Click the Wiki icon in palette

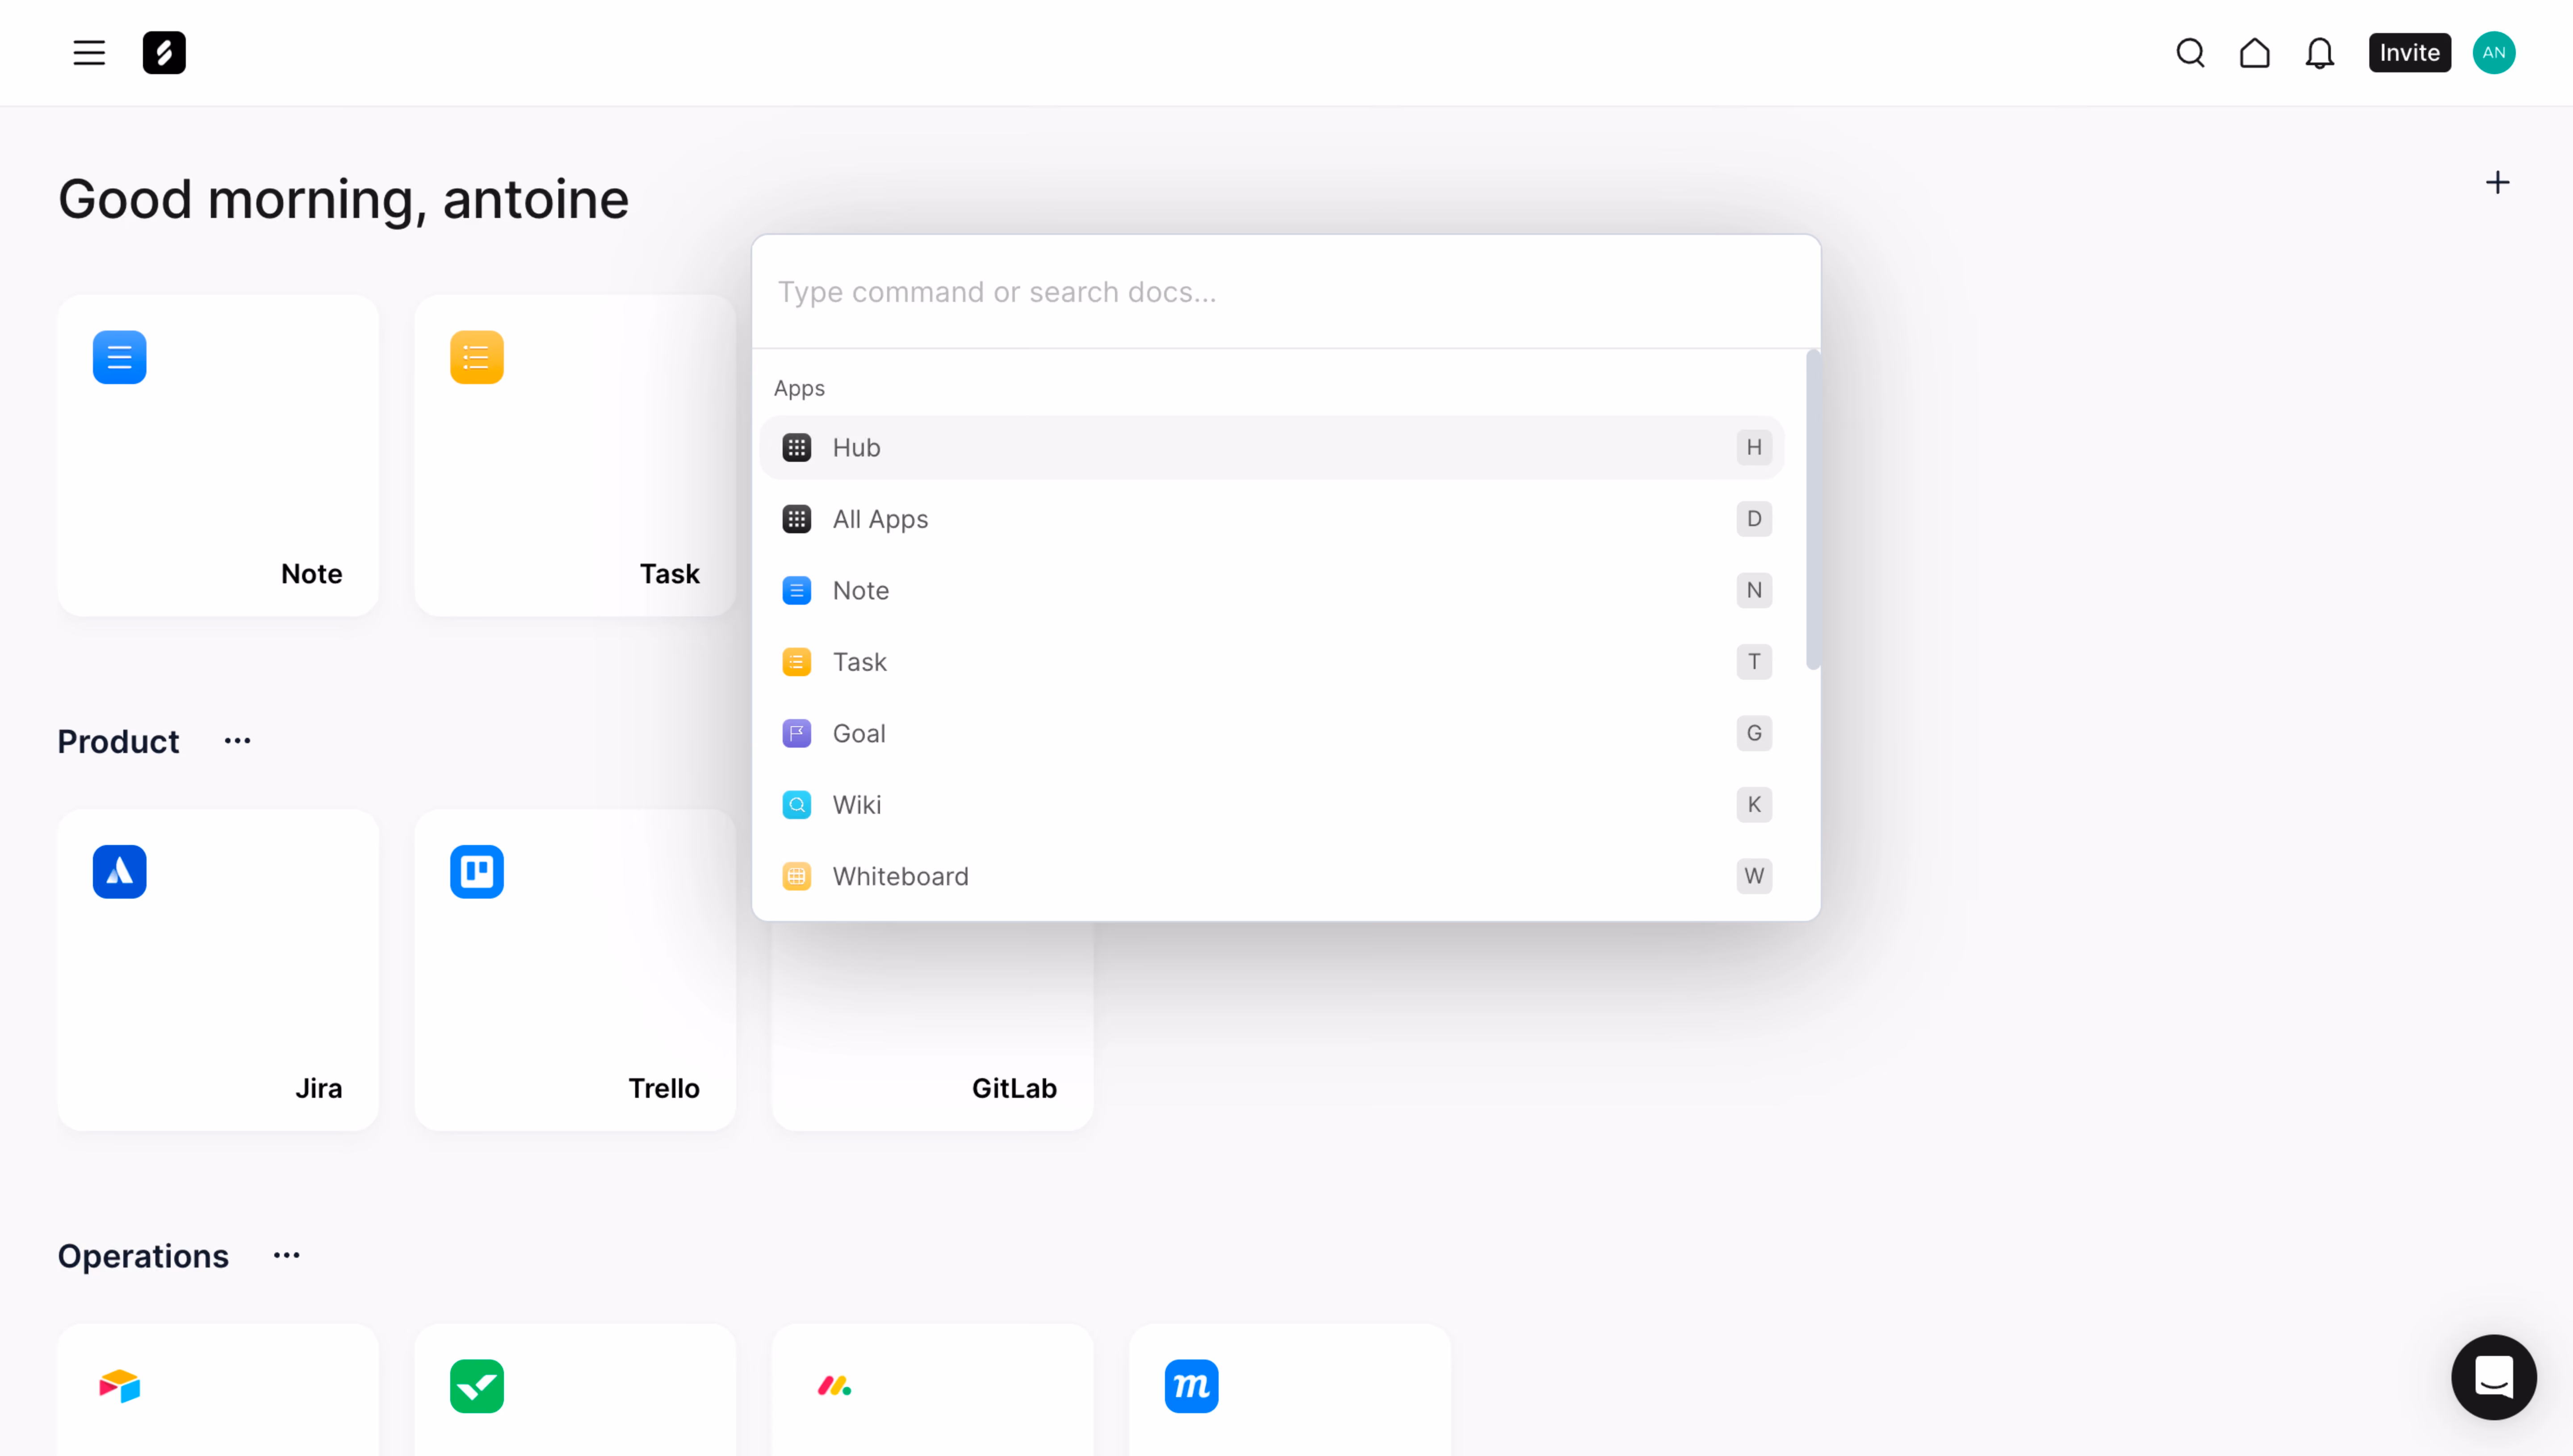[796, 805]
